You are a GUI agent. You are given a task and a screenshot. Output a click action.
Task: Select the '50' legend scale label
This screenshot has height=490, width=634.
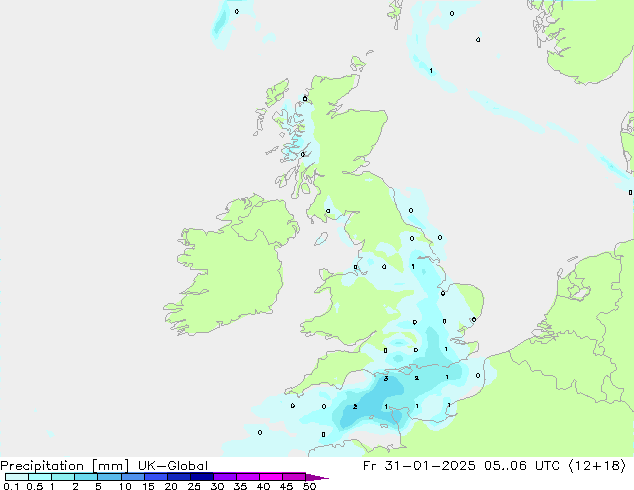tap(309, 486)
